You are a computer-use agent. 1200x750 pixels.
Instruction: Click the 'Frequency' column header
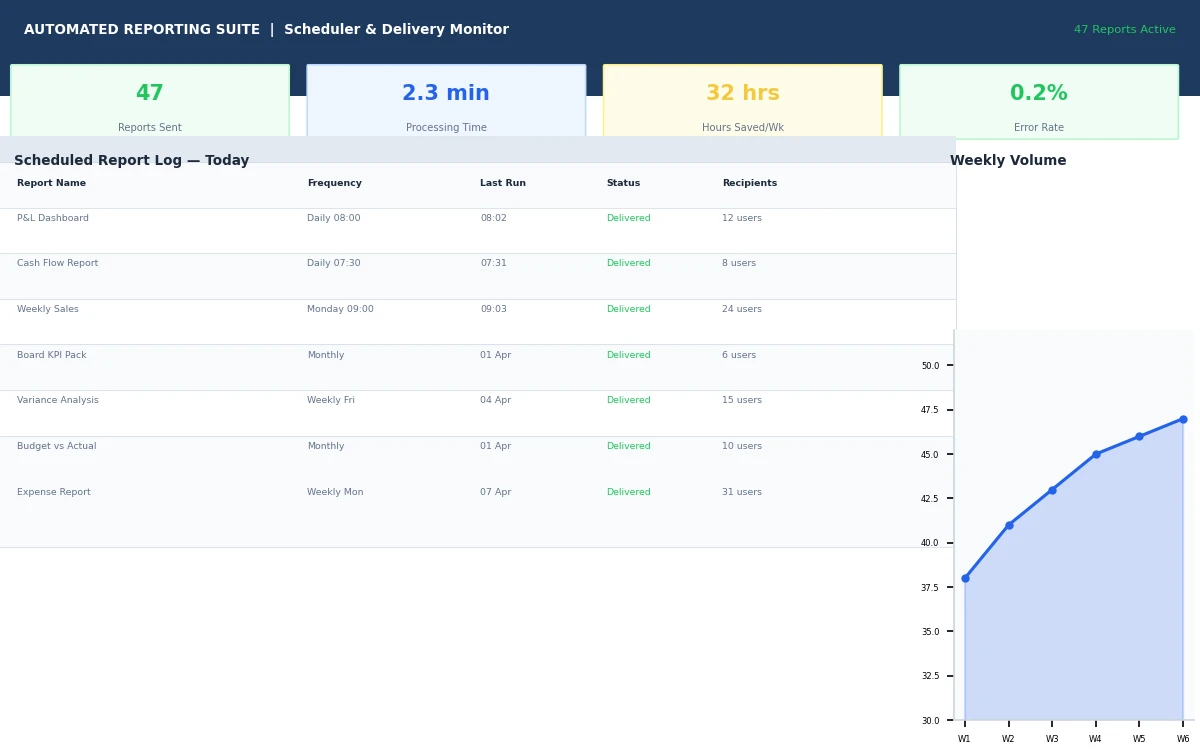[334, 184]
